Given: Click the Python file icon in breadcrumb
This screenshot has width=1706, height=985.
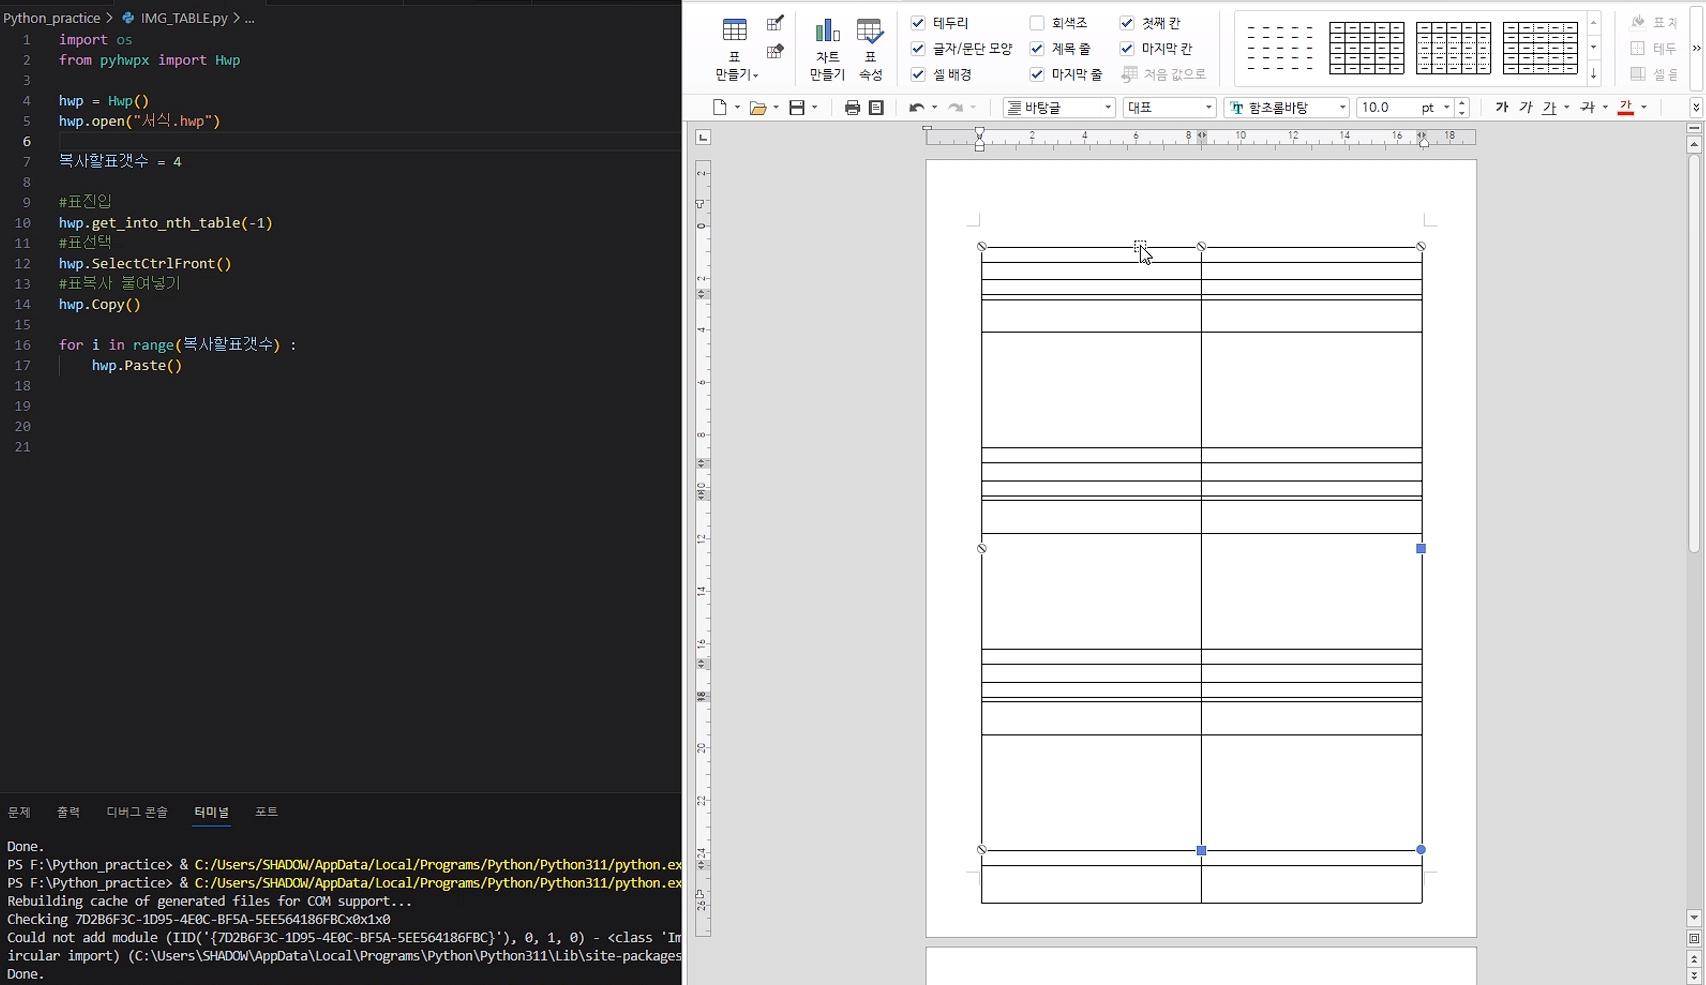Looking at the screenshot, I should 128,18.
